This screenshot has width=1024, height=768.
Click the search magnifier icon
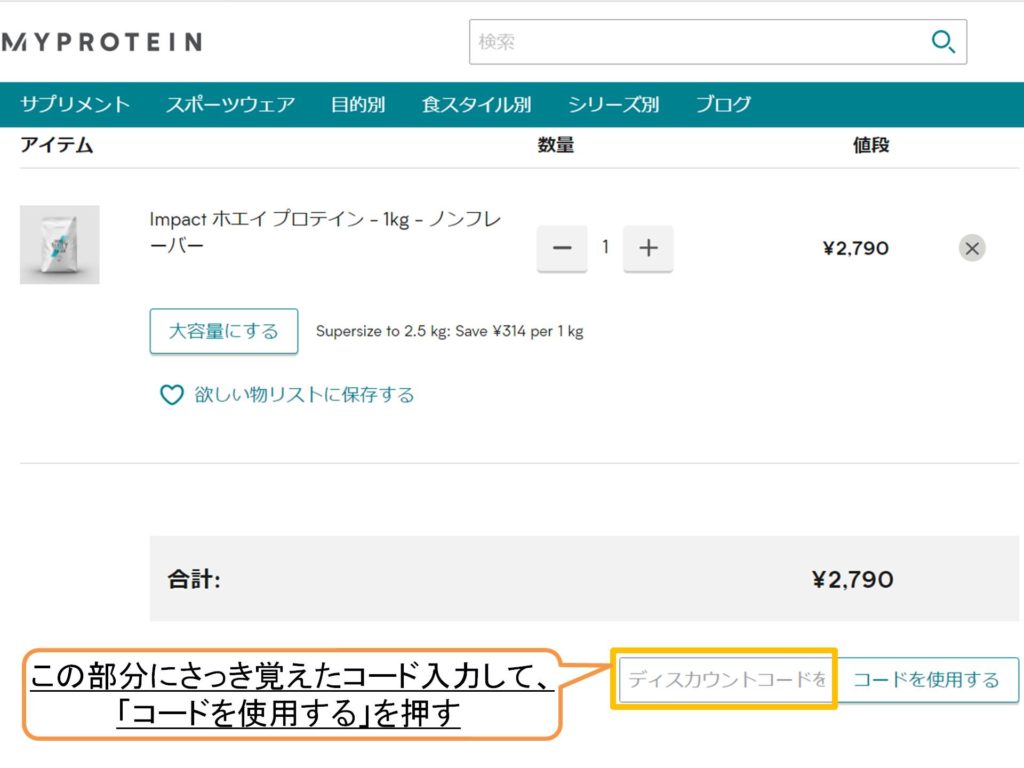click(x=942, y=42)
